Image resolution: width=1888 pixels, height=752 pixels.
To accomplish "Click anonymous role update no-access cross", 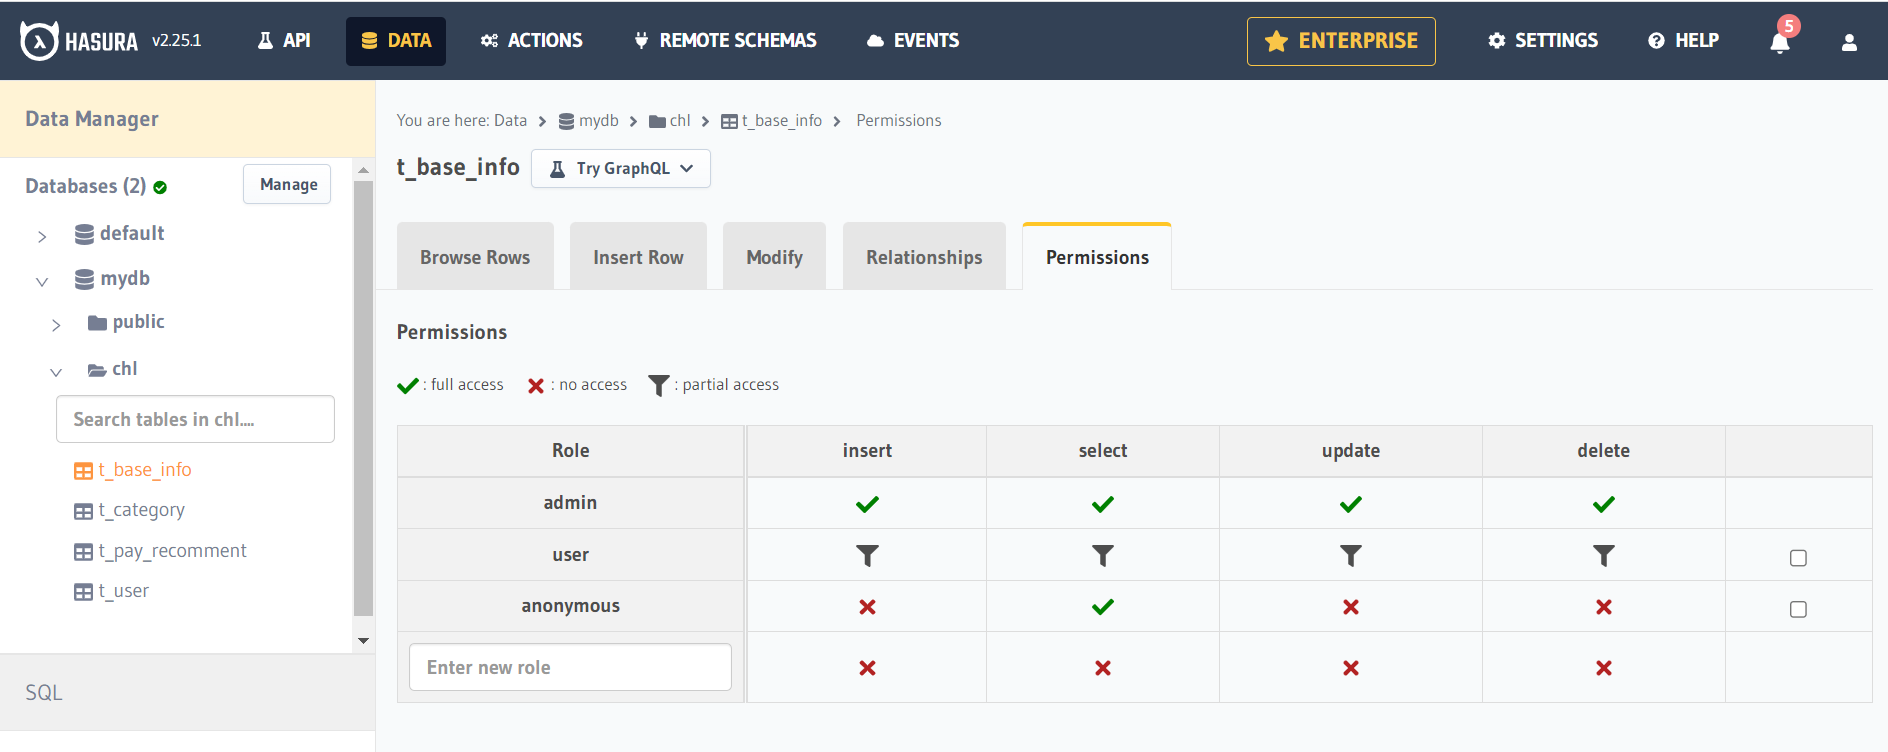I will pos(1350,607).
